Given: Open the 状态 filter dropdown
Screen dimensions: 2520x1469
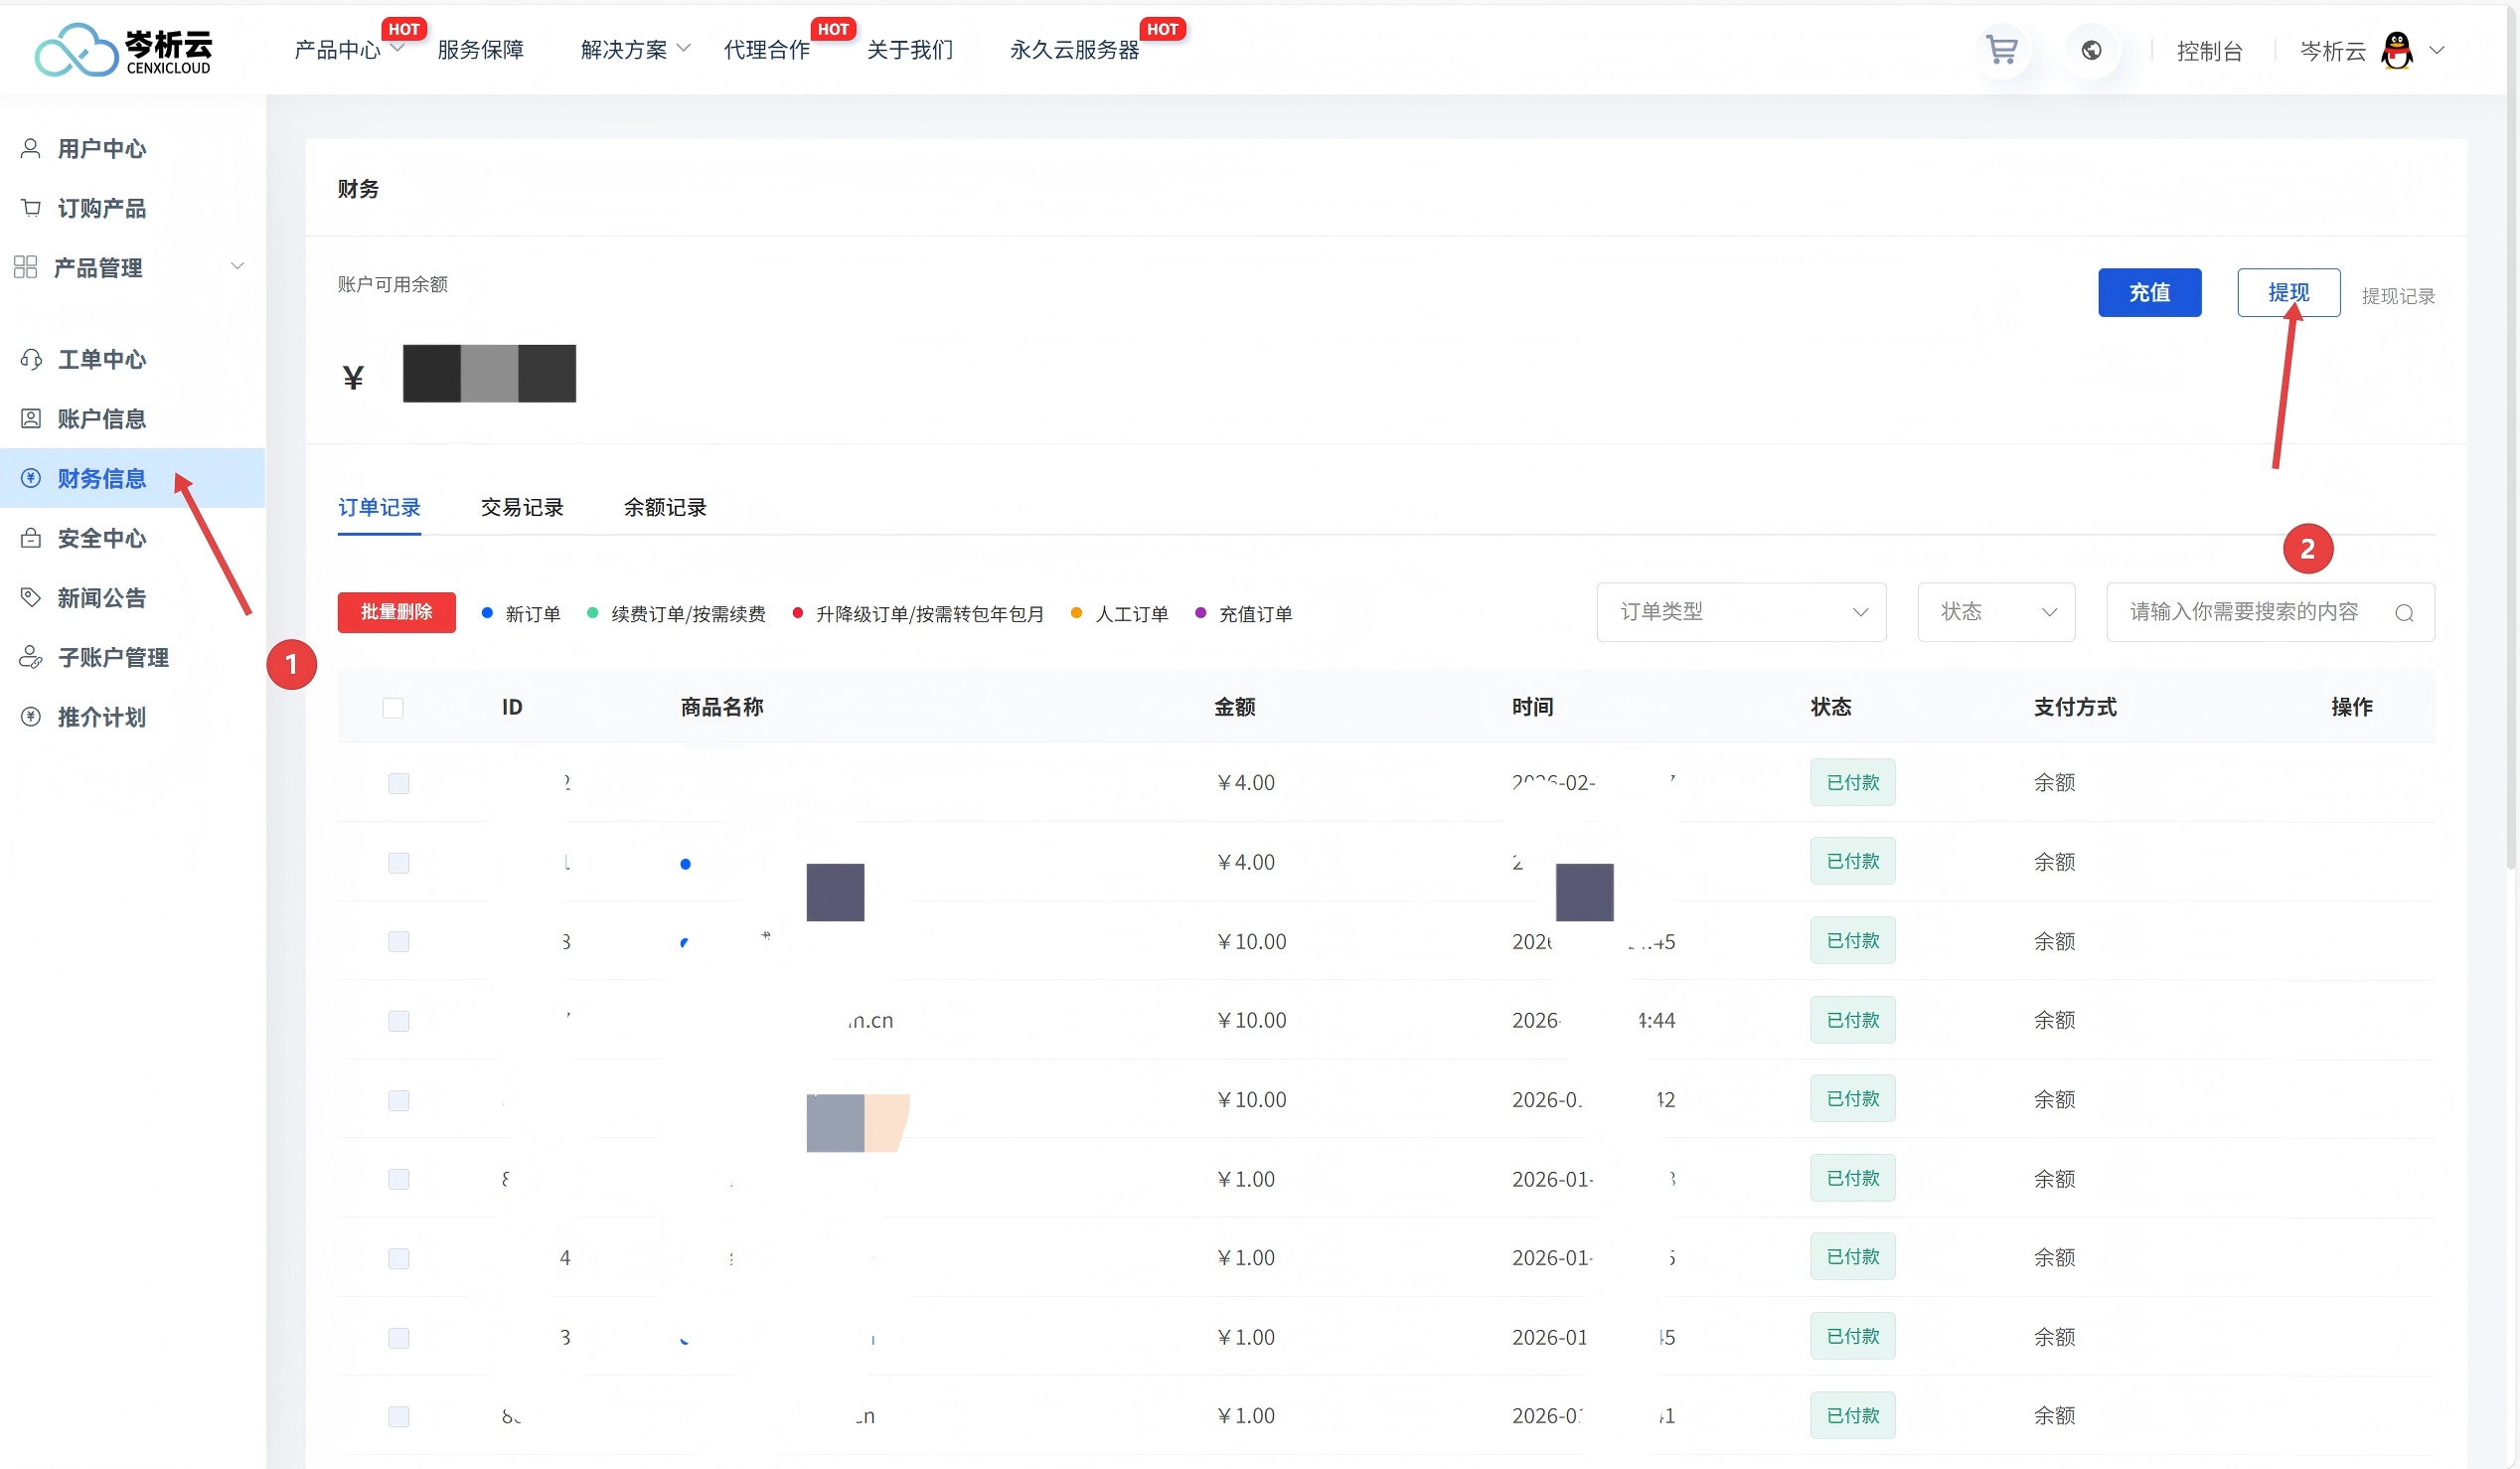Looking at the screenshot, I should [x=1996, y=612].
